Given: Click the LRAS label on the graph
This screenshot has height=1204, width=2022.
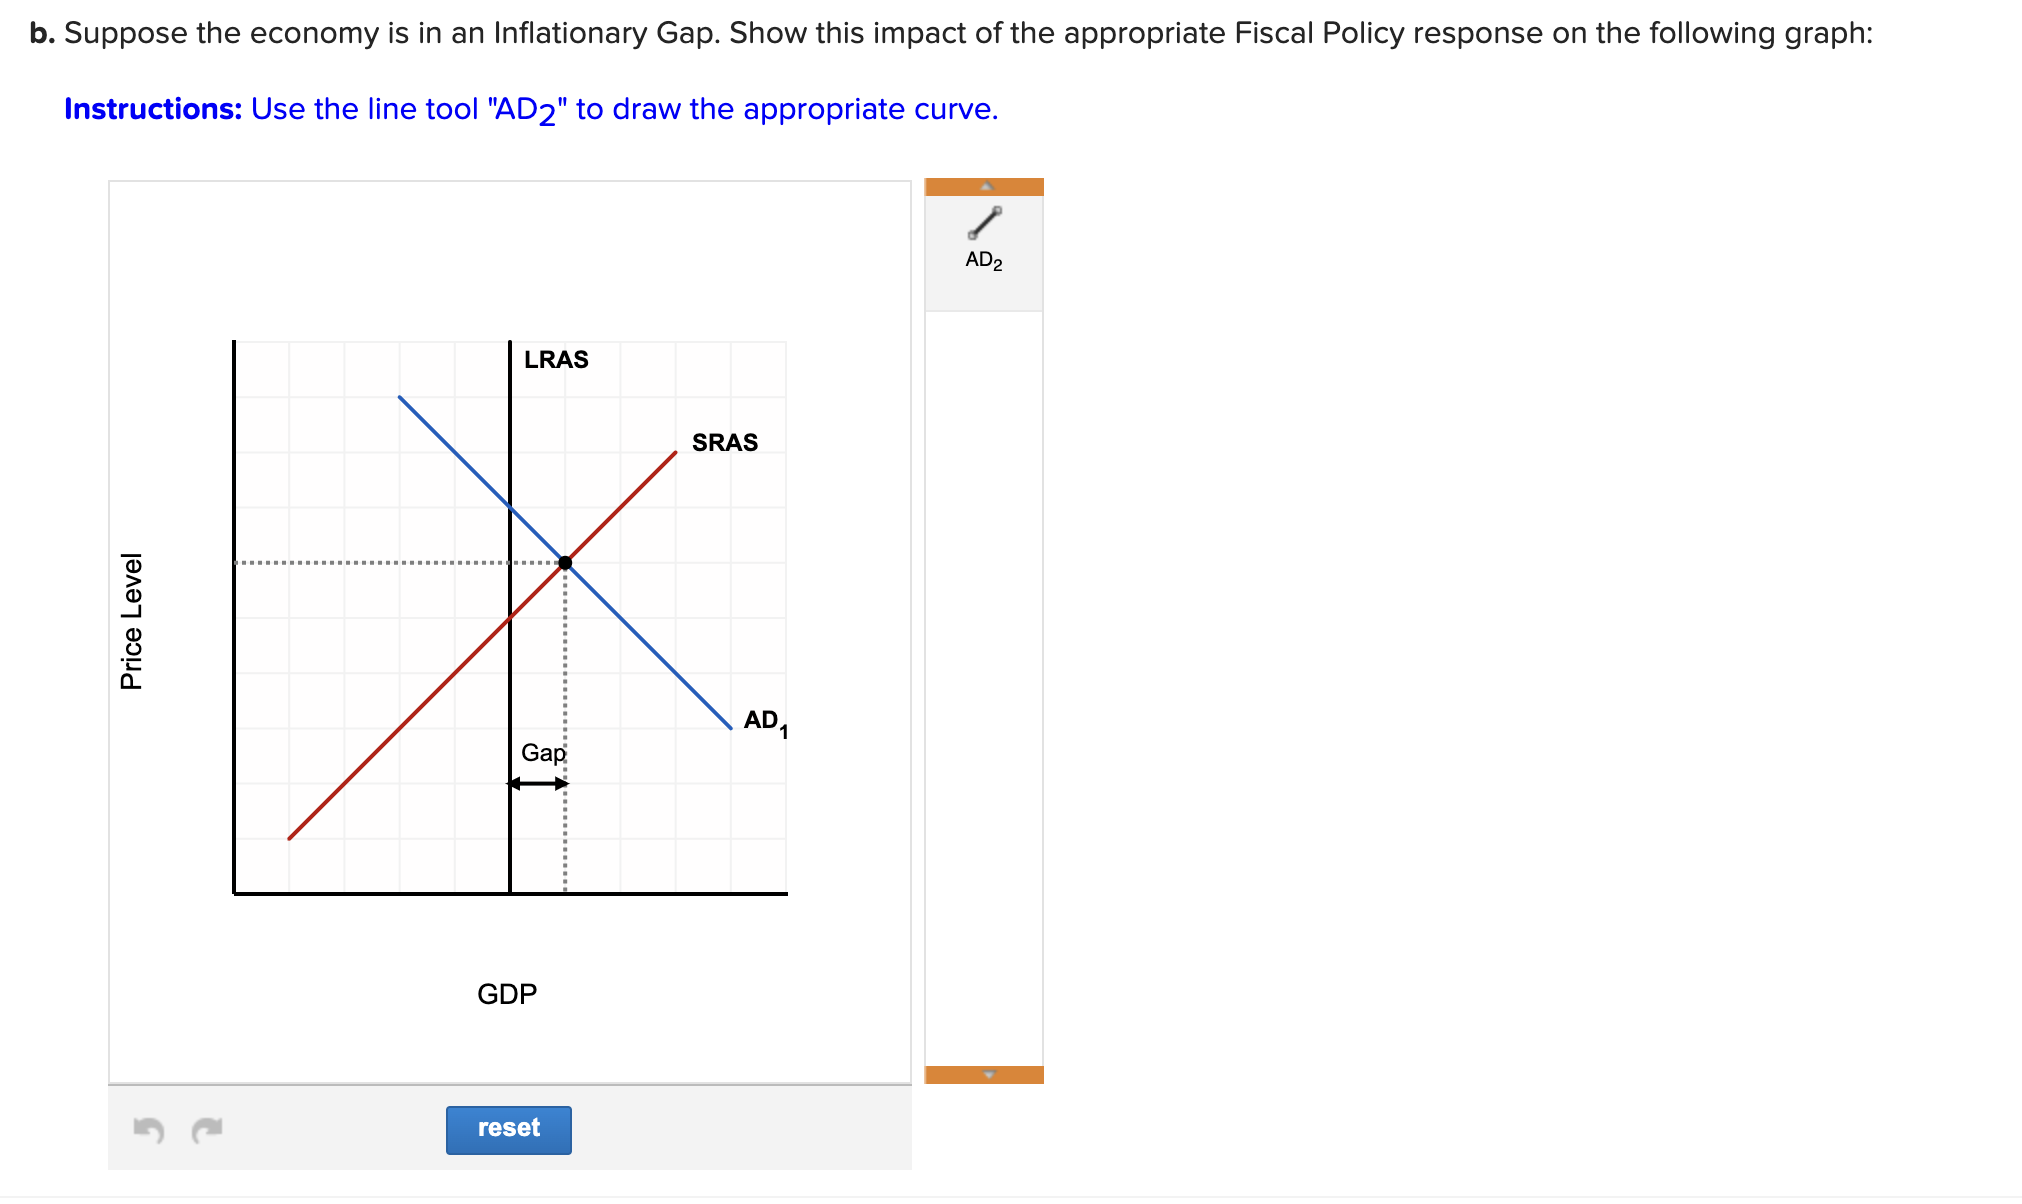Looking at the screenshot, I should coord(556,359).
